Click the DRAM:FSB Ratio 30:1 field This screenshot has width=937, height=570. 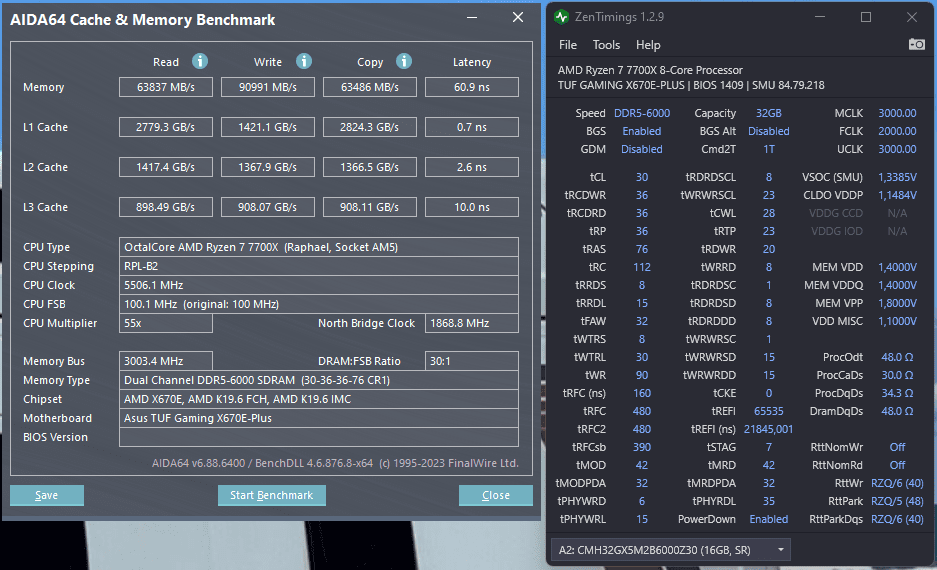[x=471, y=361]
